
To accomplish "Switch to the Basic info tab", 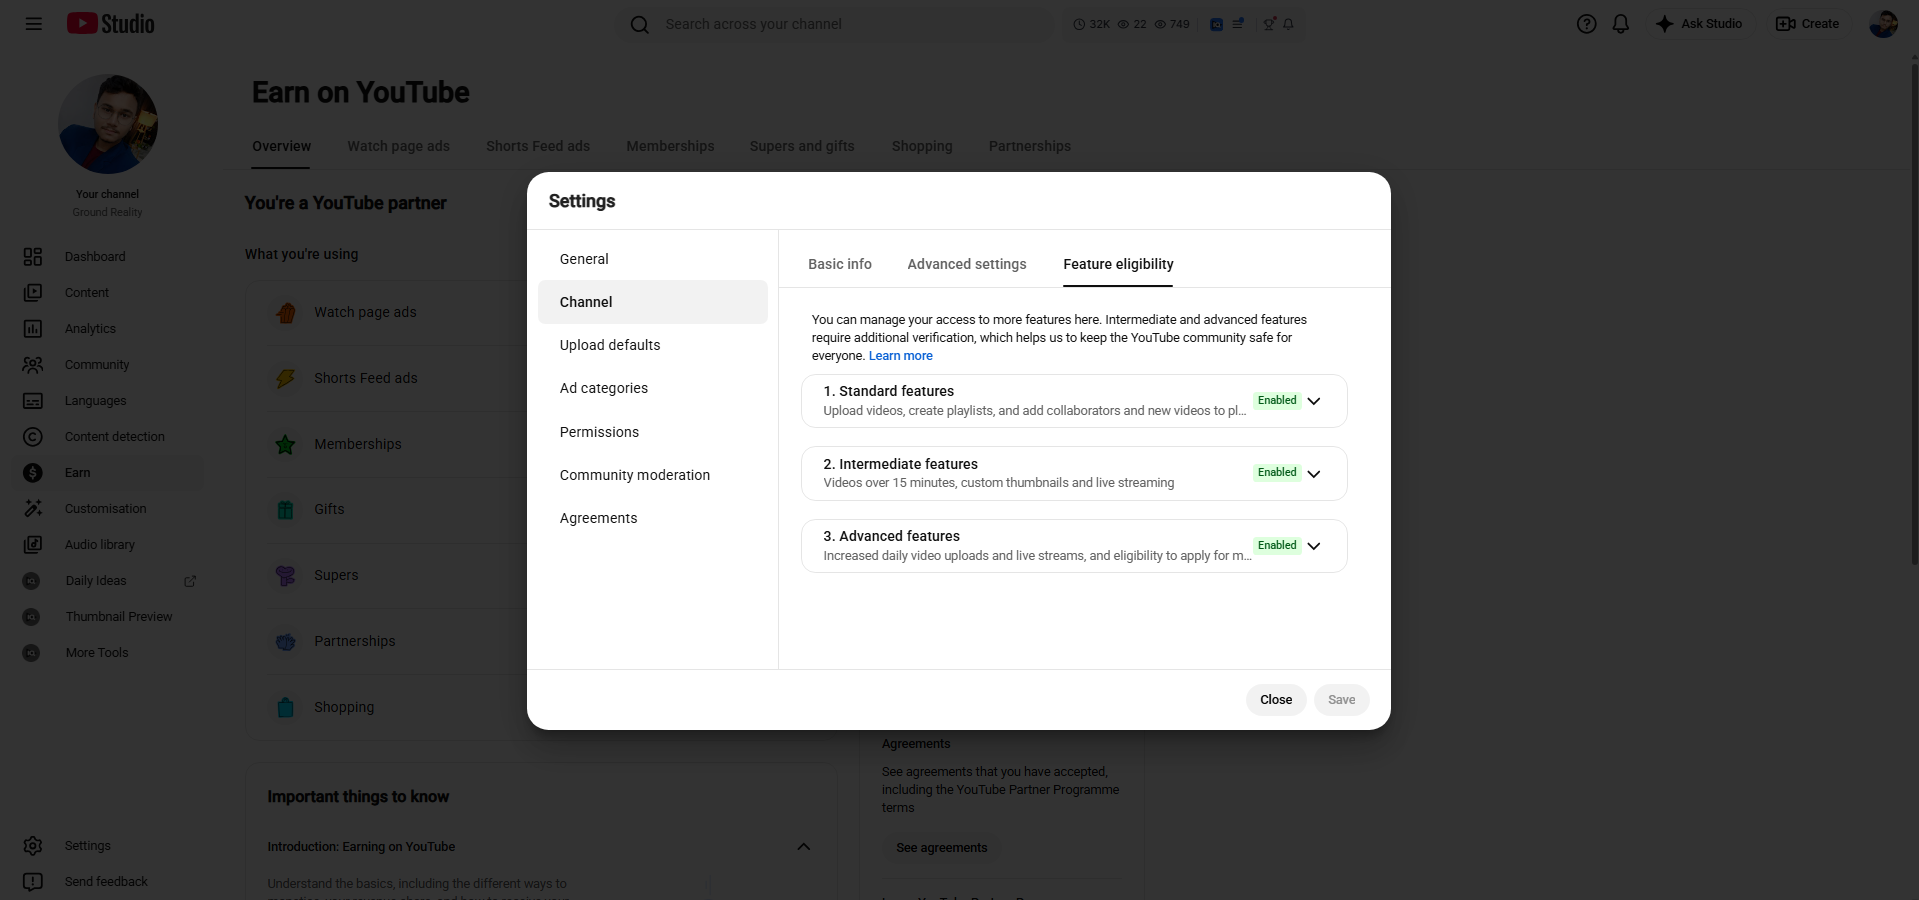I will [x=840, y=264].
